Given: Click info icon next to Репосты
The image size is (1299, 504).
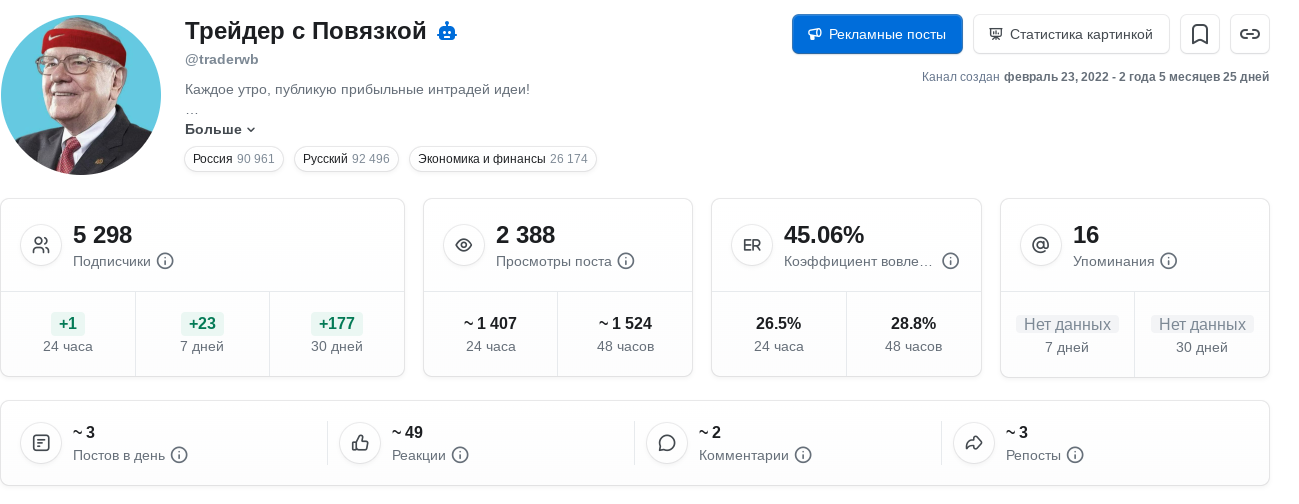Looking at the screenshot, I should [1075, 455].
